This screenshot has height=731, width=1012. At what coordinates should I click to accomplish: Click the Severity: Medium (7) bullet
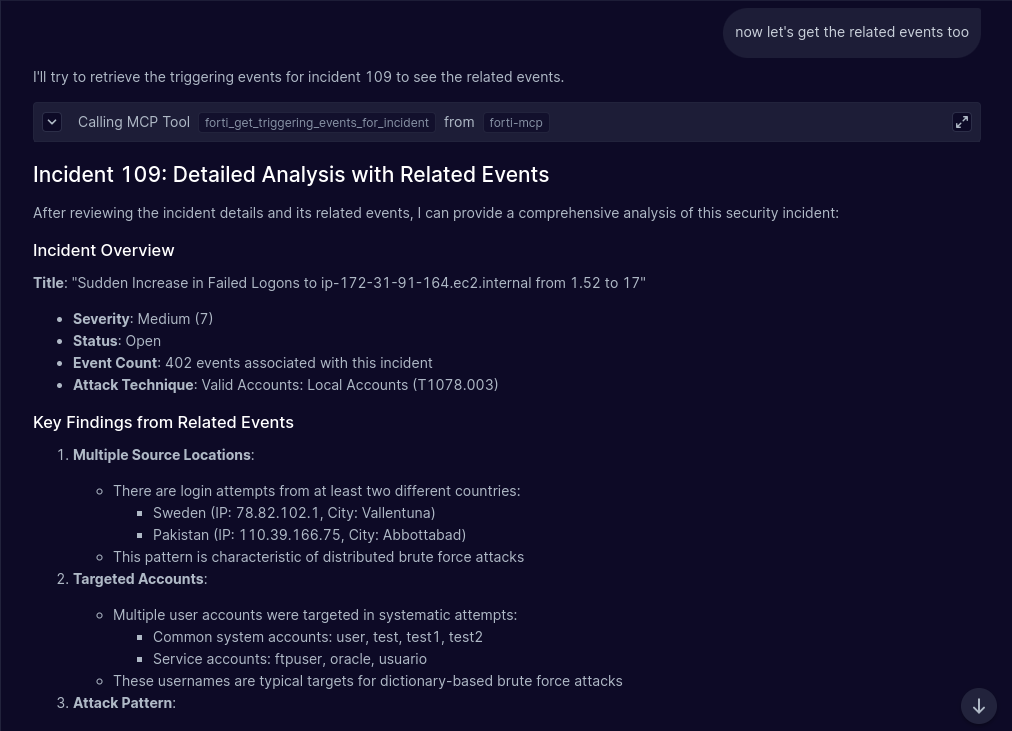pos(143,319)
